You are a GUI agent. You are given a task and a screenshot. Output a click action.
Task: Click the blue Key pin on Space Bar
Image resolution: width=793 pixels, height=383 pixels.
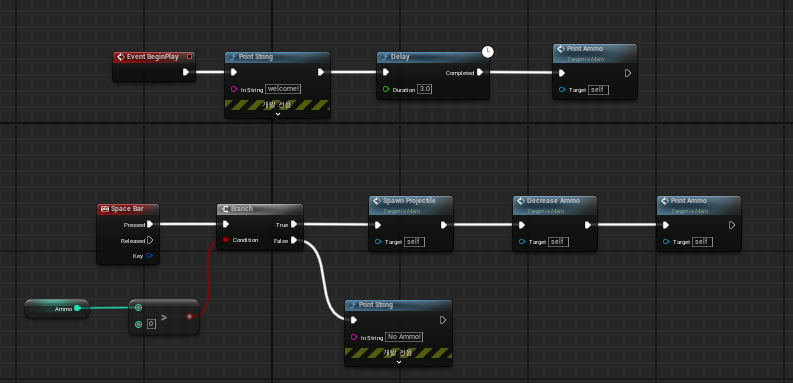pyautogui.click(x=149, y=256)
